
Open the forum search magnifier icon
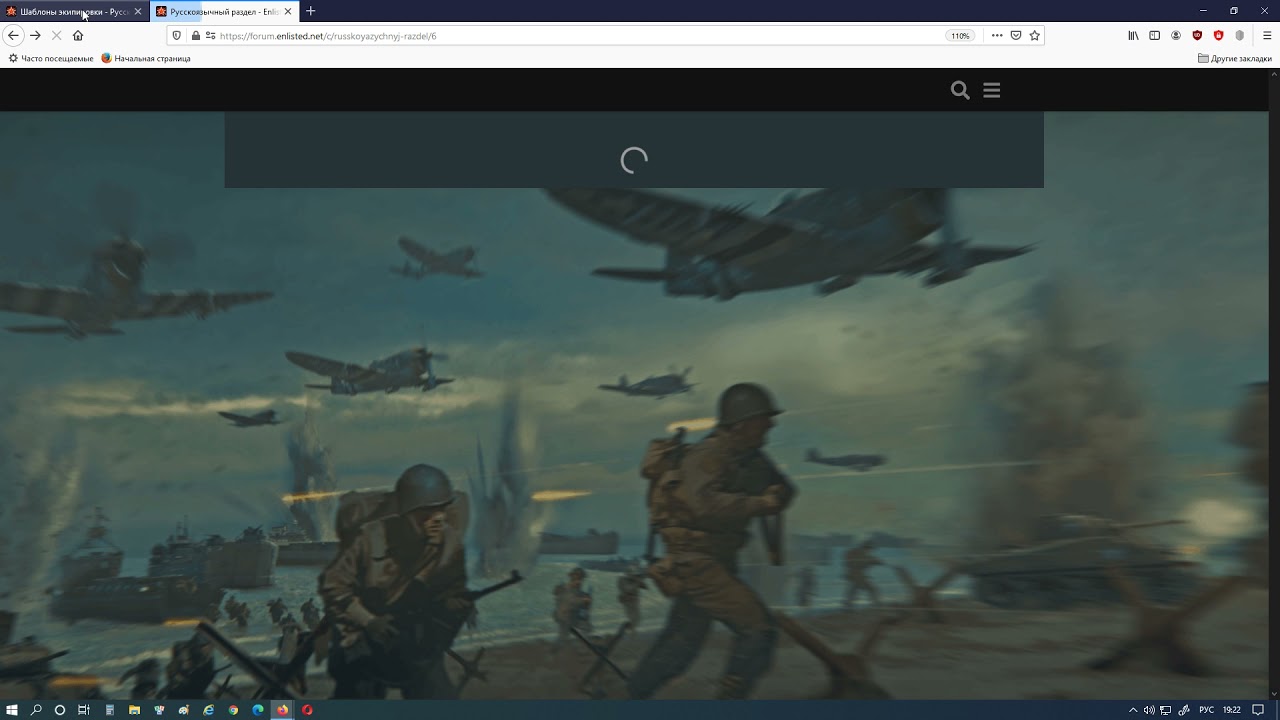960,90
